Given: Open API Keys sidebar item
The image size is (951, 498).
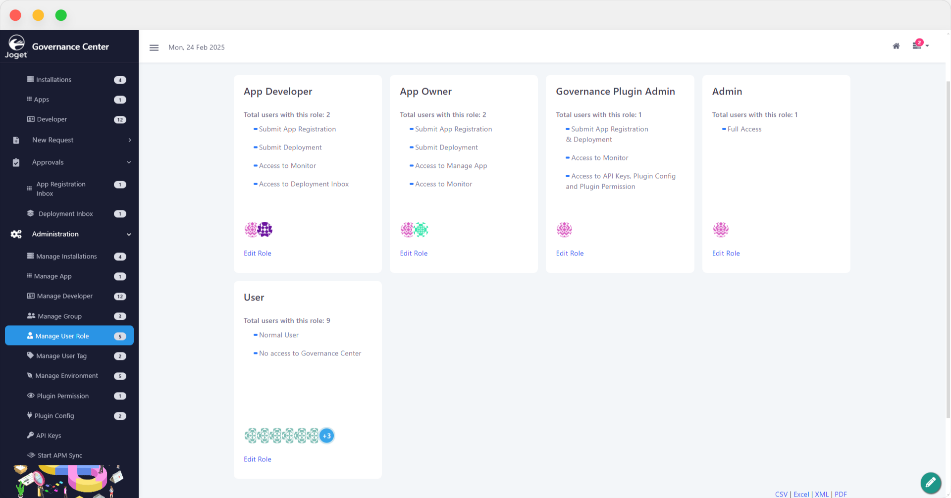Looking at the screenshot, I should [49, 436].
